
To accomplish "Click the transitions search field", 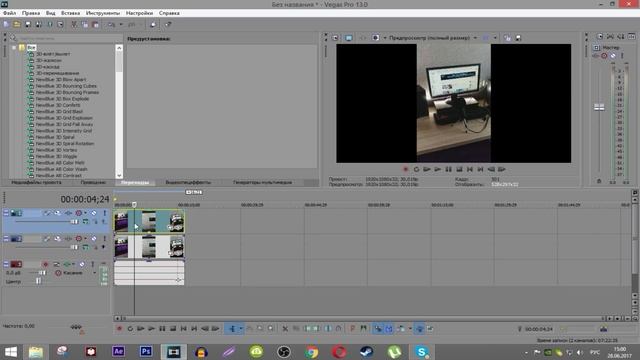I will tap(69, 38).
